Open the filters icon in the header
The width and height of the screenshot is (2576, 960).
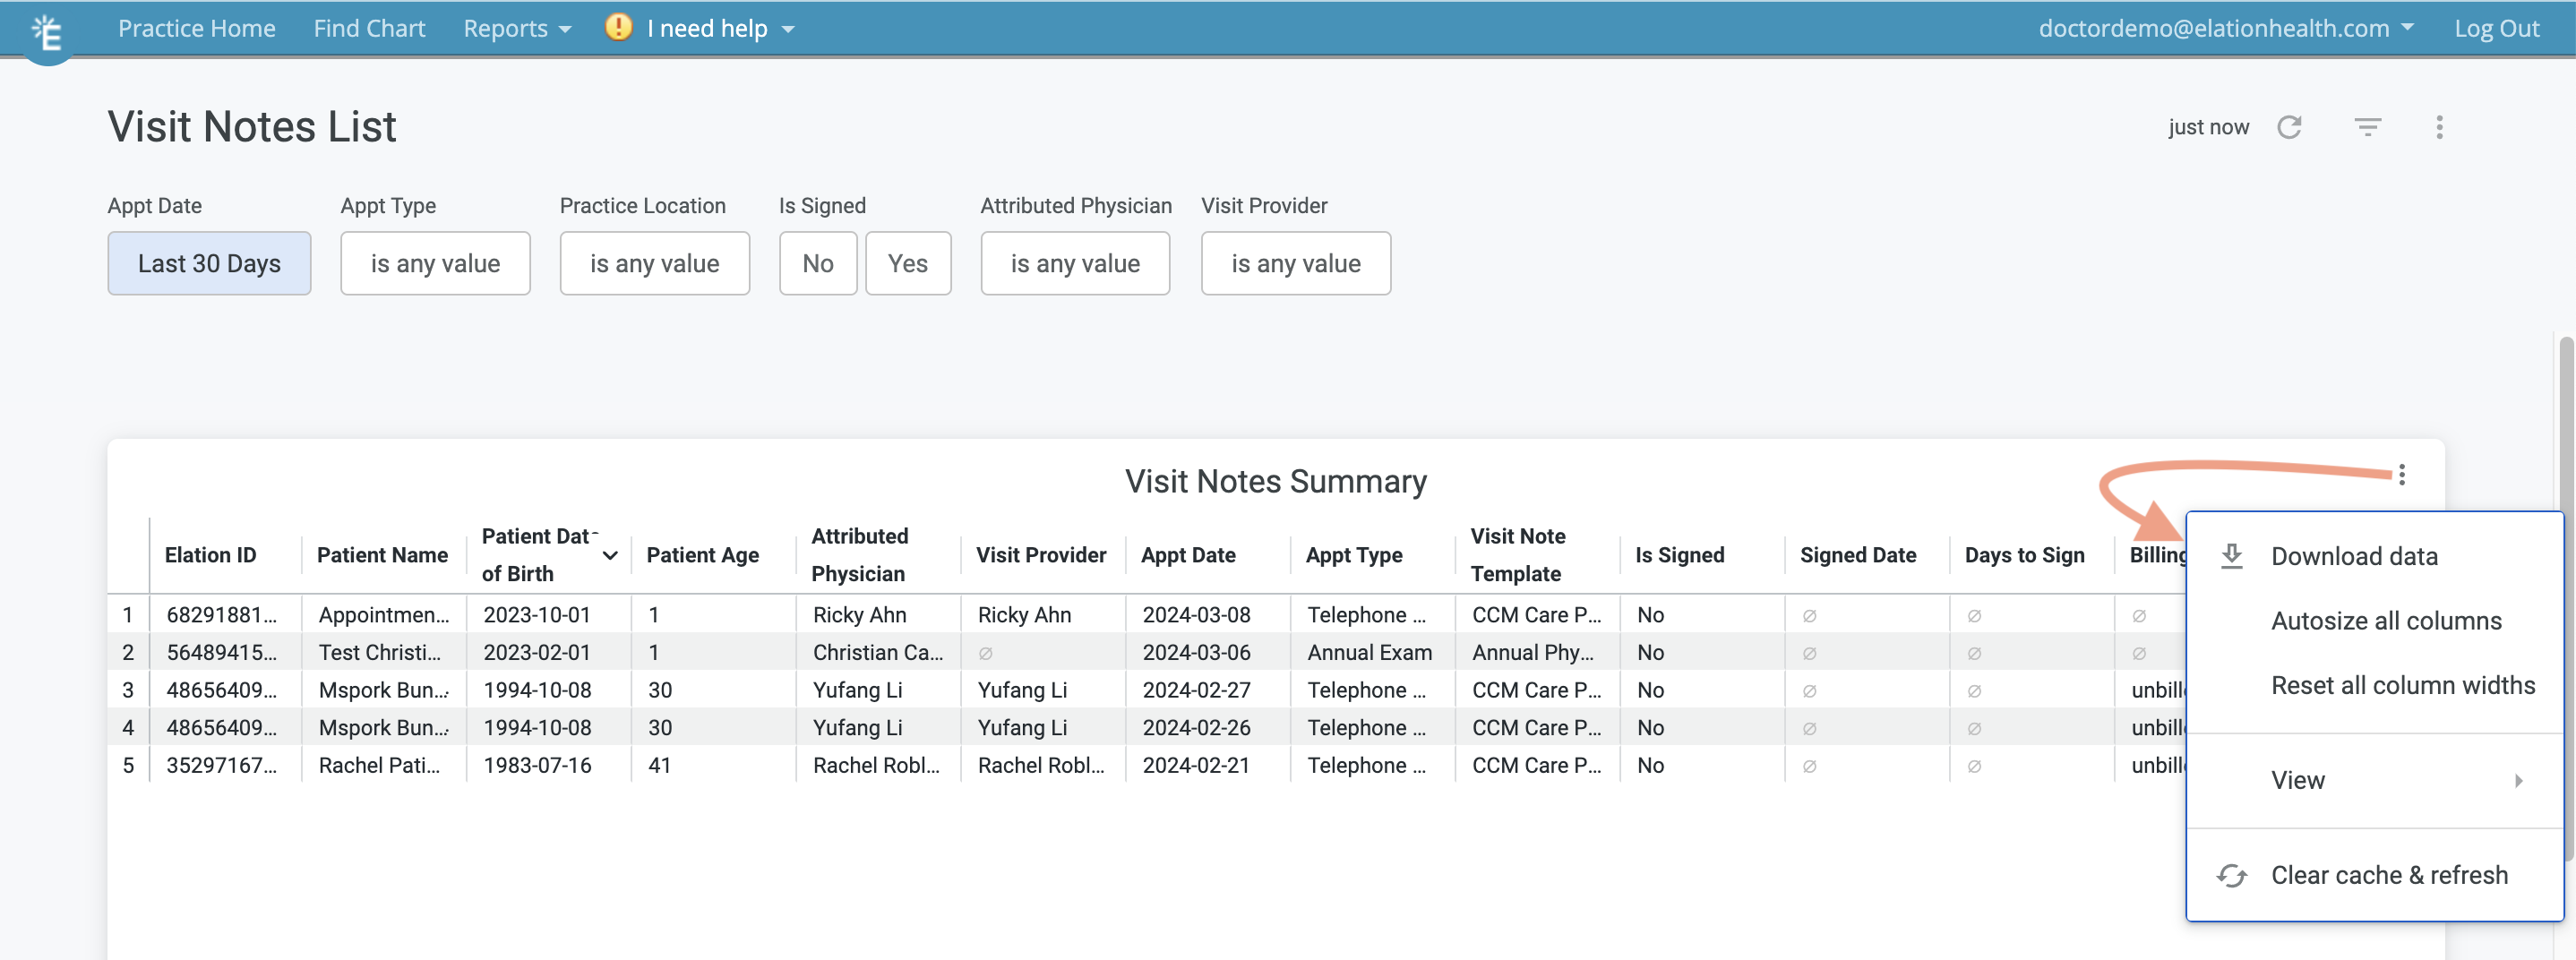coord(2368,127)
